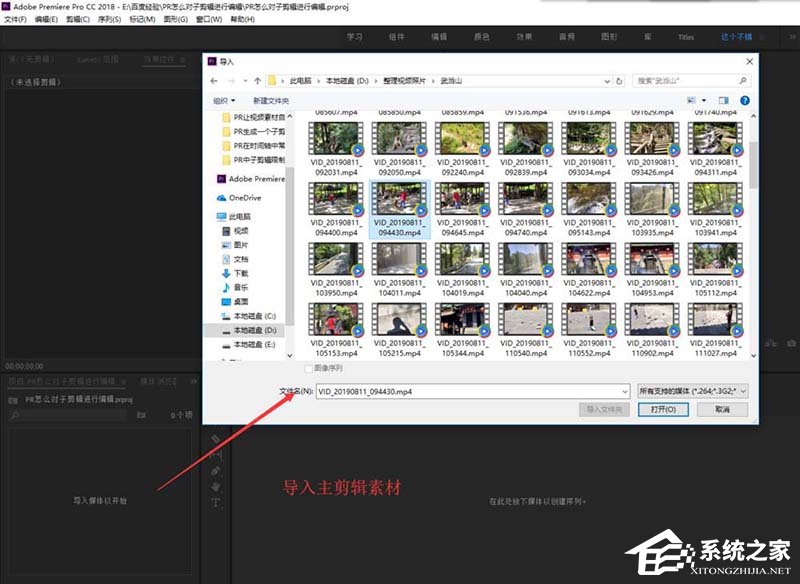
Task: Click the search magnifier in the Project panel
Action: click(13, 414)
